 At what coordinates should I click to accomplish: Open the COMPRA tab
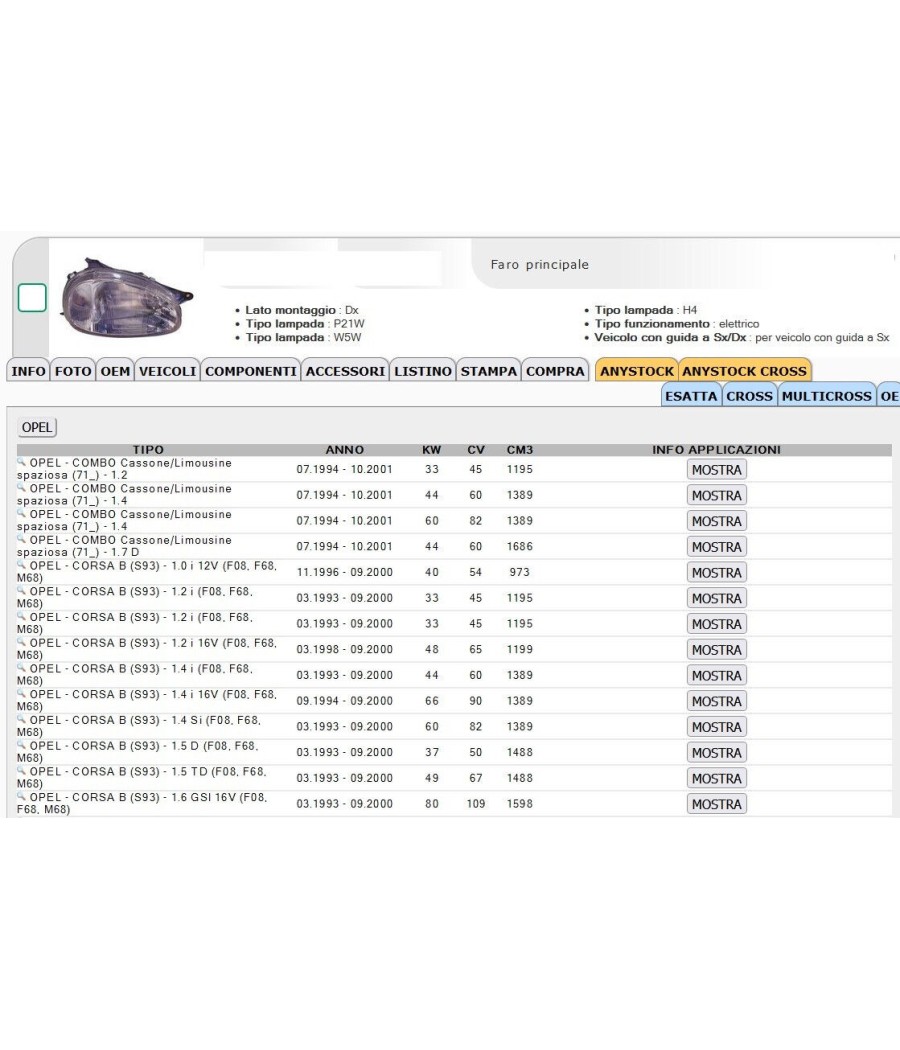[x=555, y=371]
